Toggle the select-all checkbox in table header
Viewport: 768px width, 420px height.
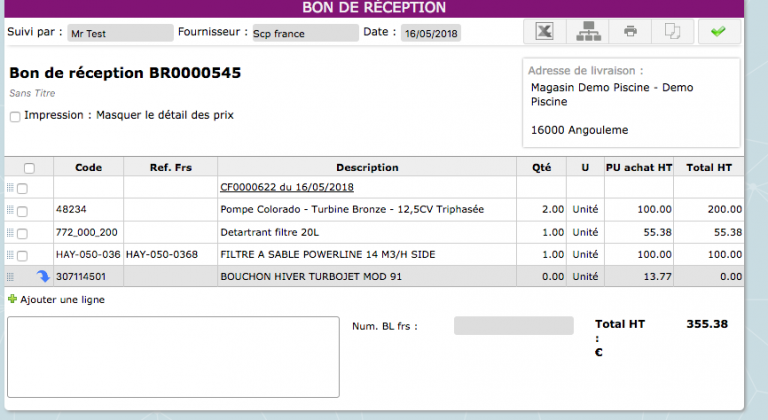click(29, 168)
